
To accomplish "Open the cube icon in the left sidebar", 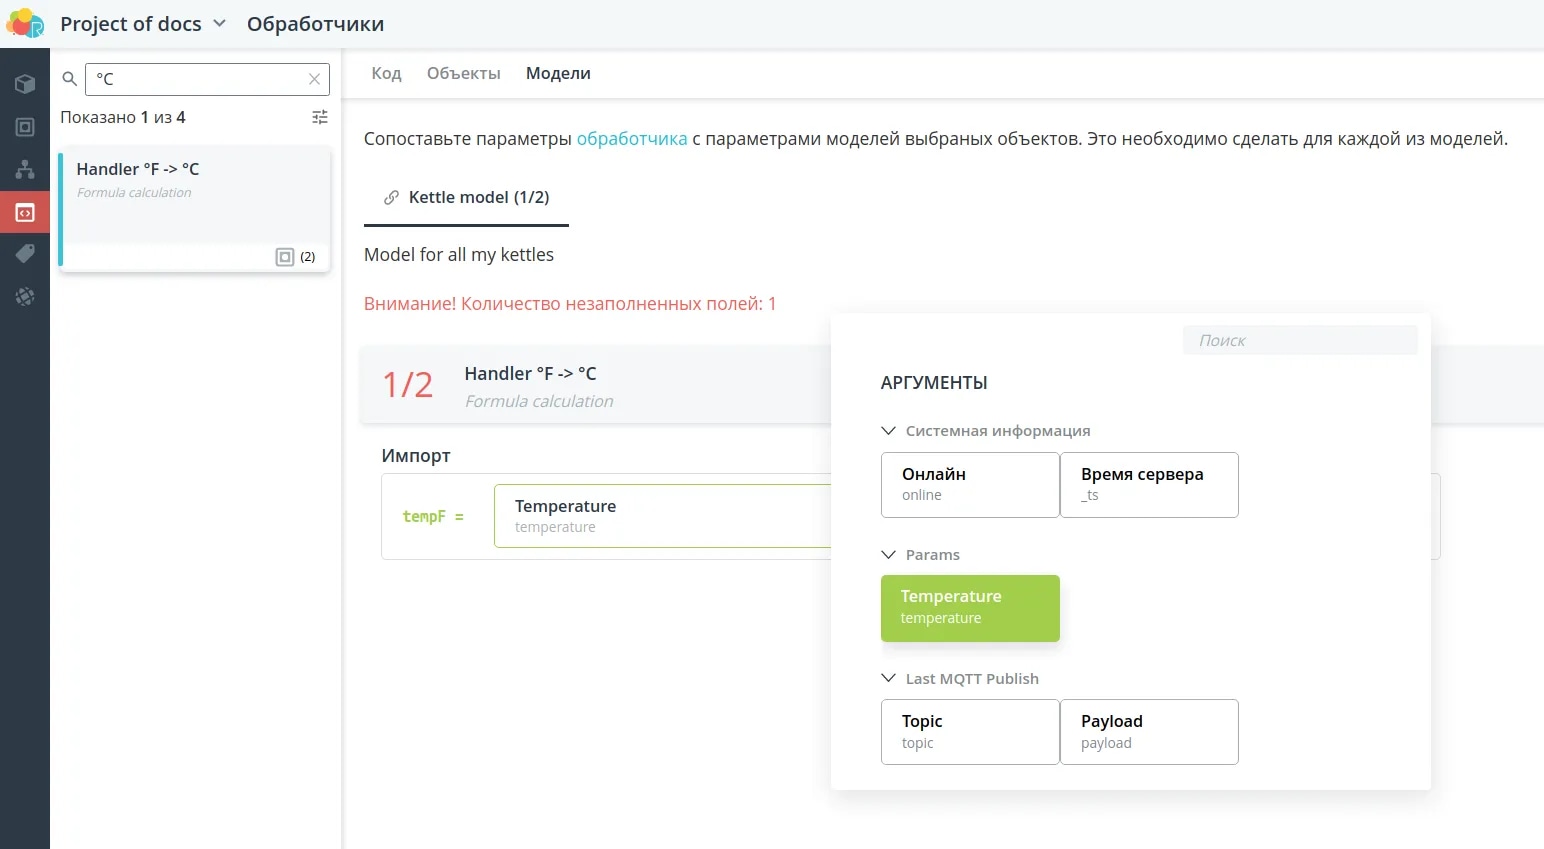I will 25,84.
